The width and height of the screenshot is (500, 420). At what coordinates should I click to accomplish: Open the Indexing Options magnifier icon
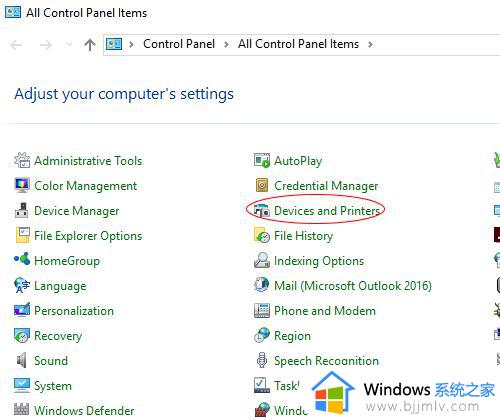pyautogui.click(x=262, y=260)
